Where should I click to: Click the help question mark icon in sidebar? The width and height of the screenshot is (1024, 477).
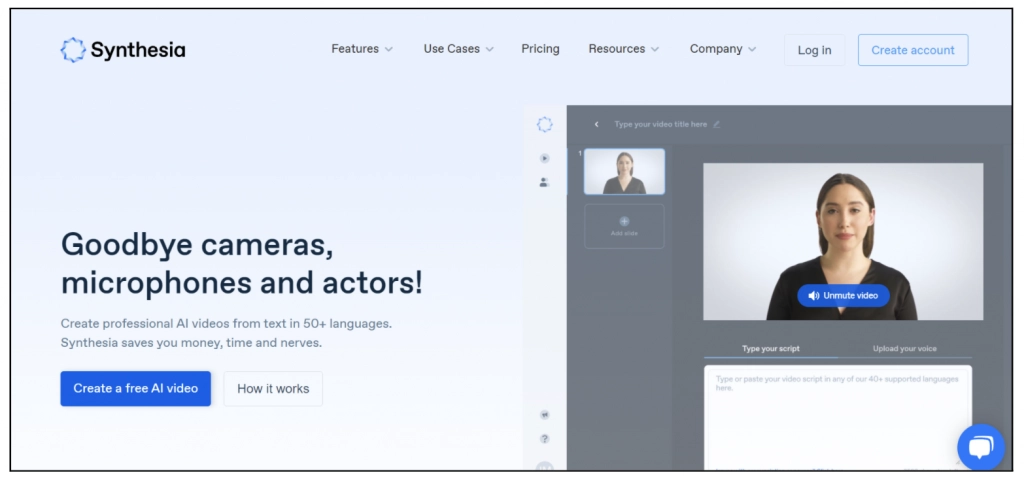click(x=545, y=438)
